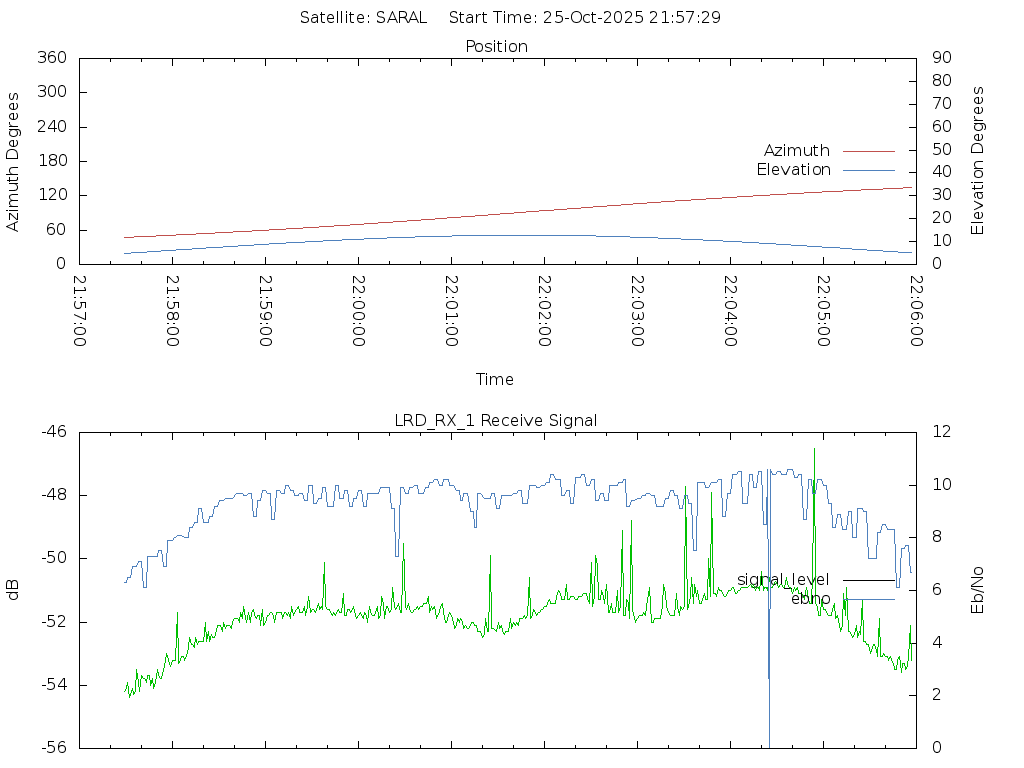Click the 21:57:00 time tick label

pyautogui.click(x=80, y=311)
